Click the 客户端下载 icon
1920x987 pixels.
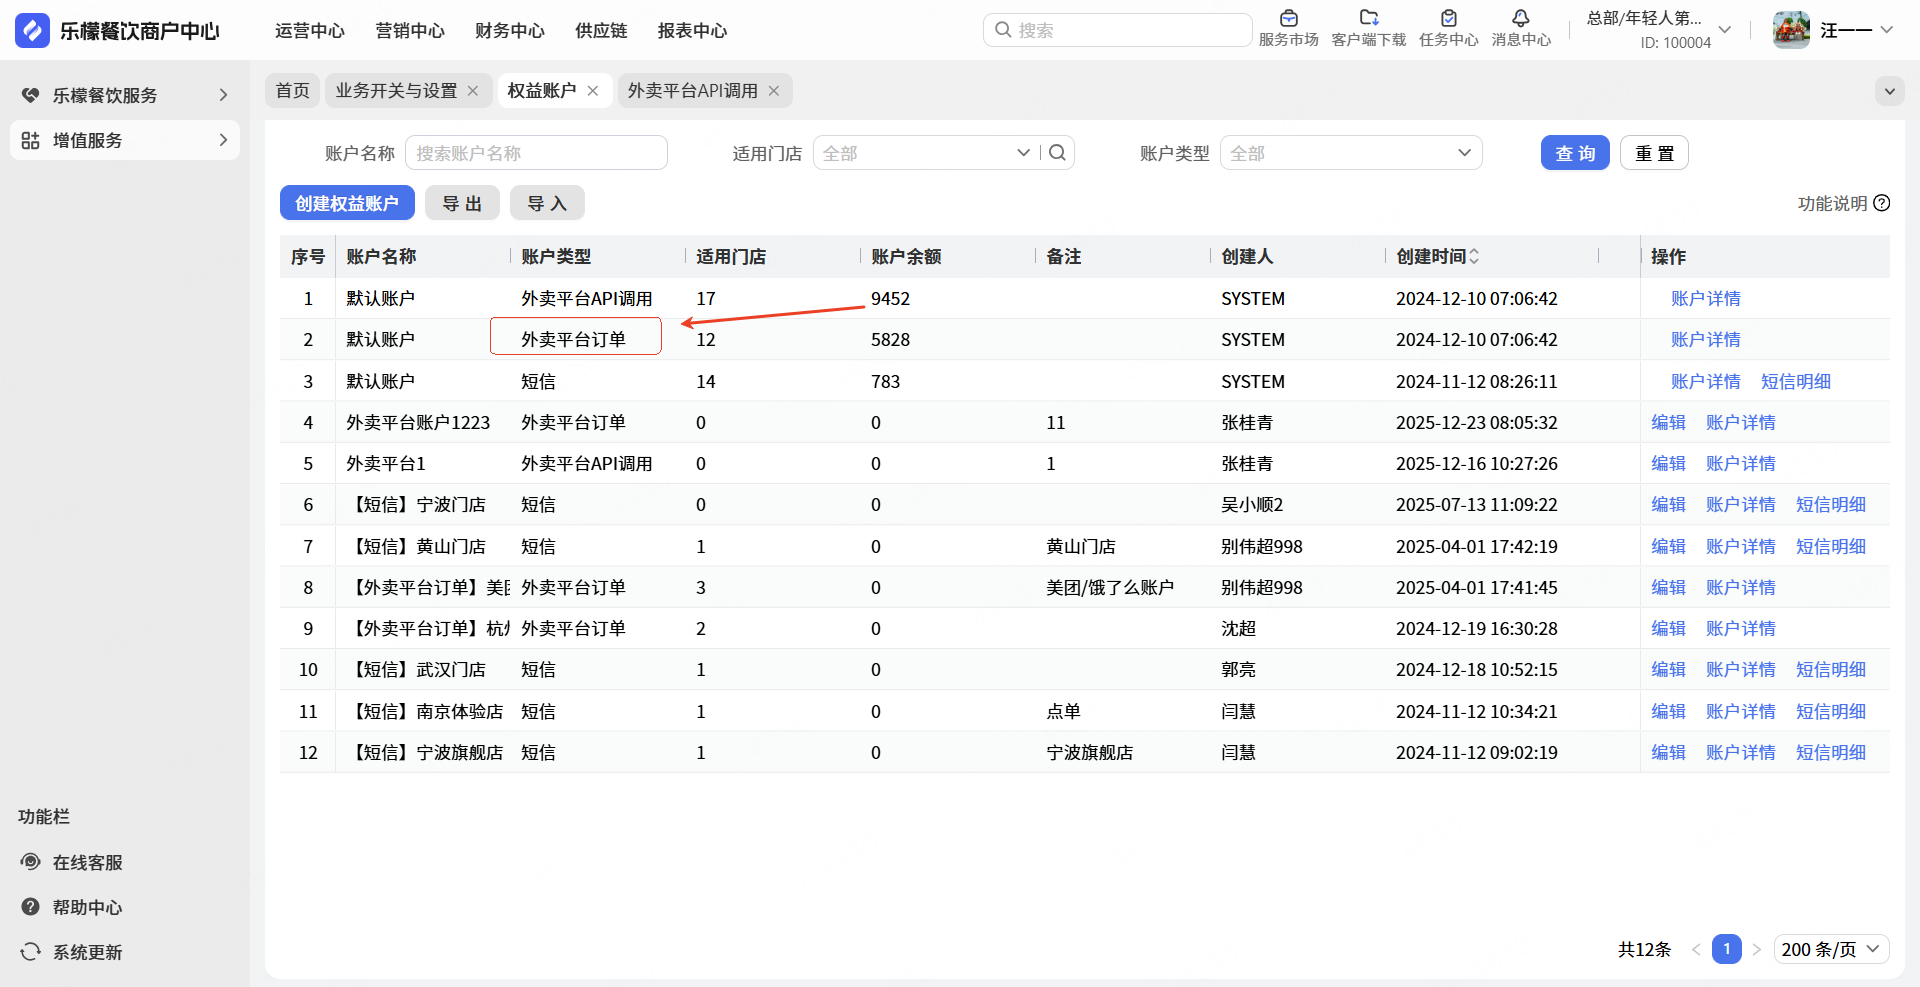click(1368, 19)
